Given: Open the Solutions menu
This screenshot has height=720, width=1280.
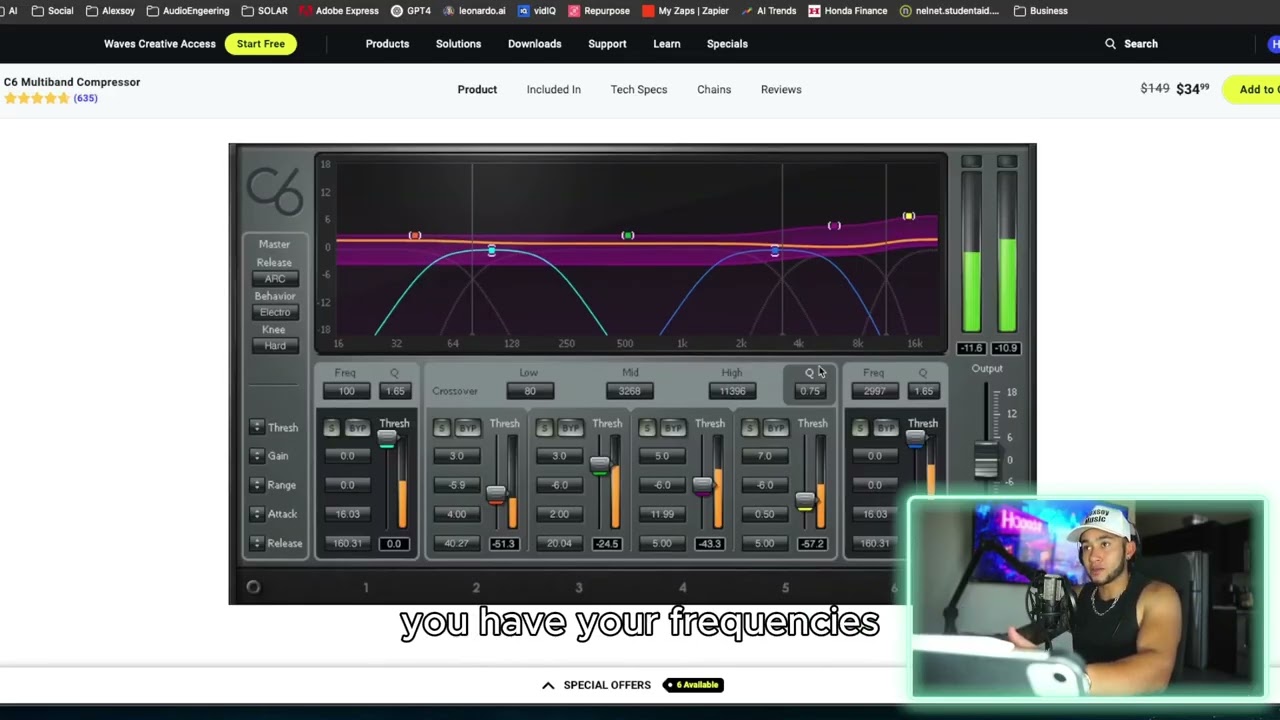Looking at the screenshot, I should (x=458, y=44).
